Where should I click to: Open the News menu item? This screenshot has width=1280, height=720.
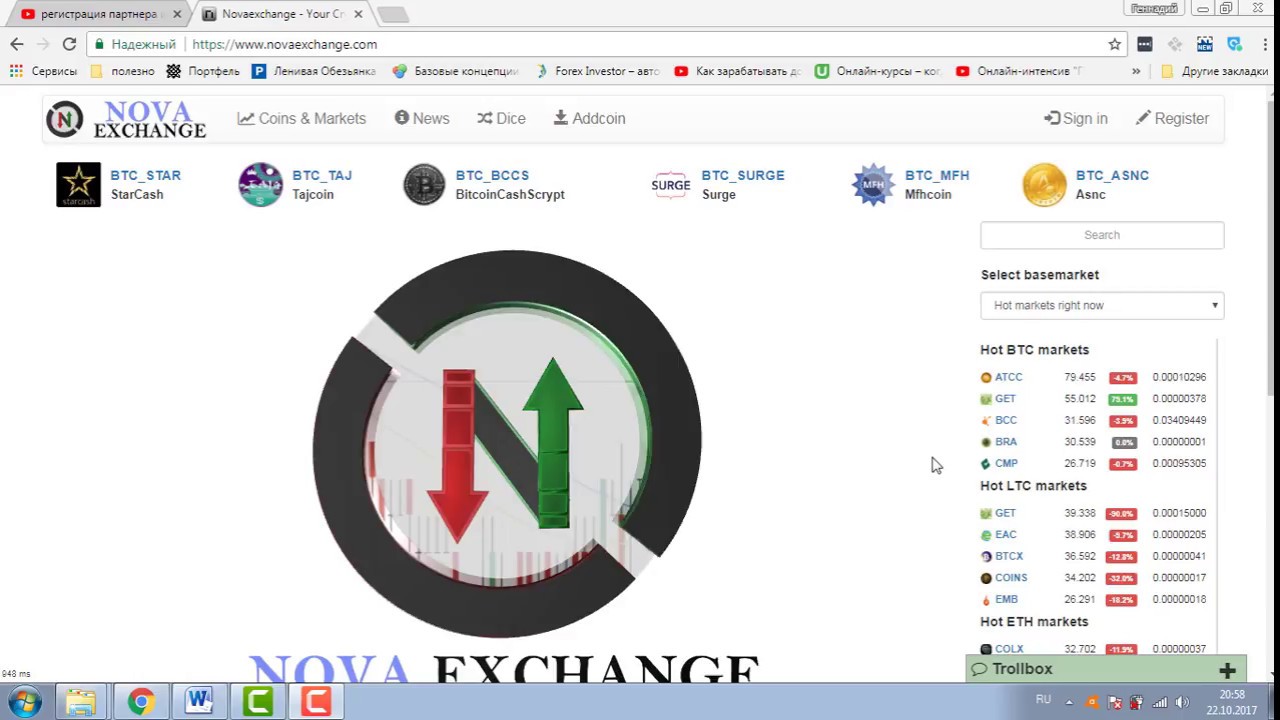pyautogui.click(x=422, y=118)
